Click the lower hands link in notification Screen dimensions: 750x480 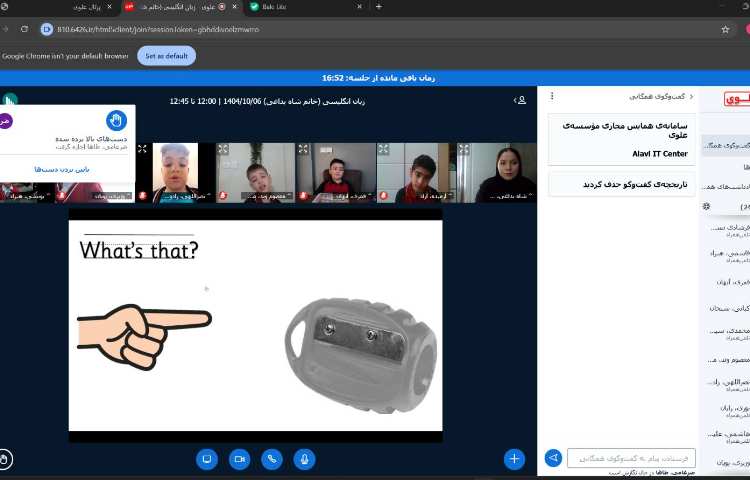[x=62, y=170]
